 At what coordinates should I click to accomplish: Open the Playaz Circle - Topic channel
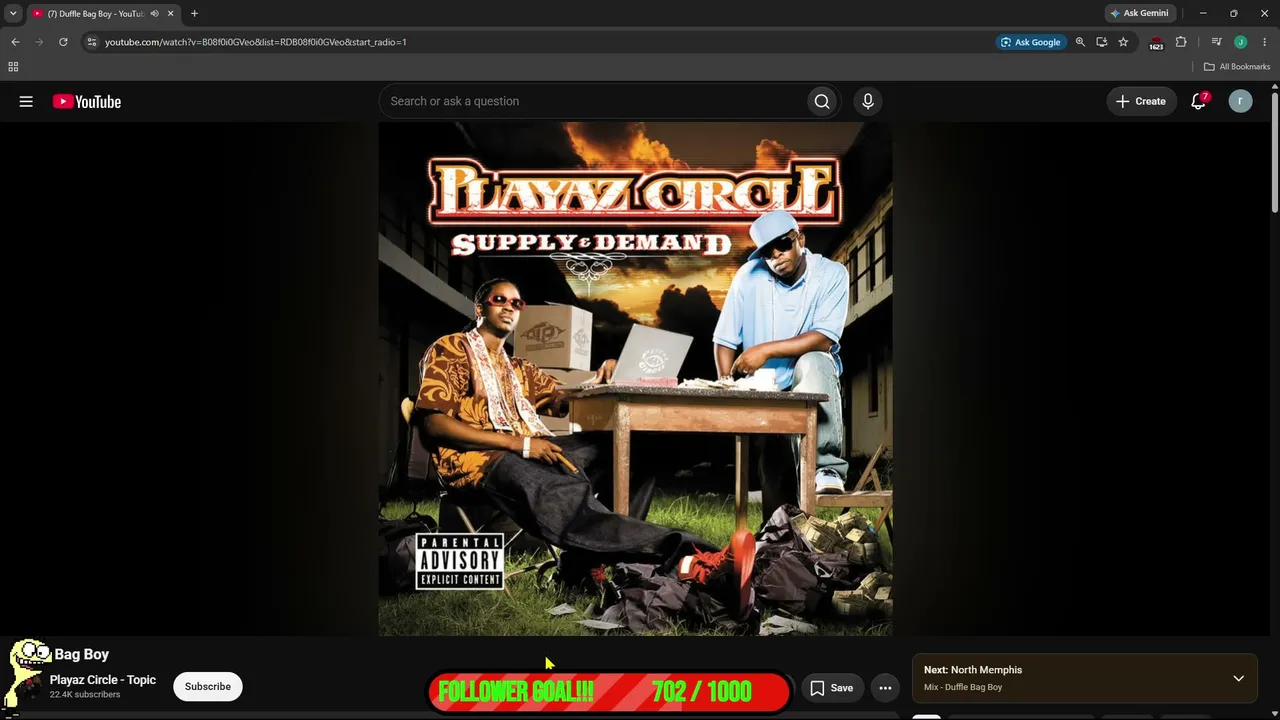tap(103, 680)
